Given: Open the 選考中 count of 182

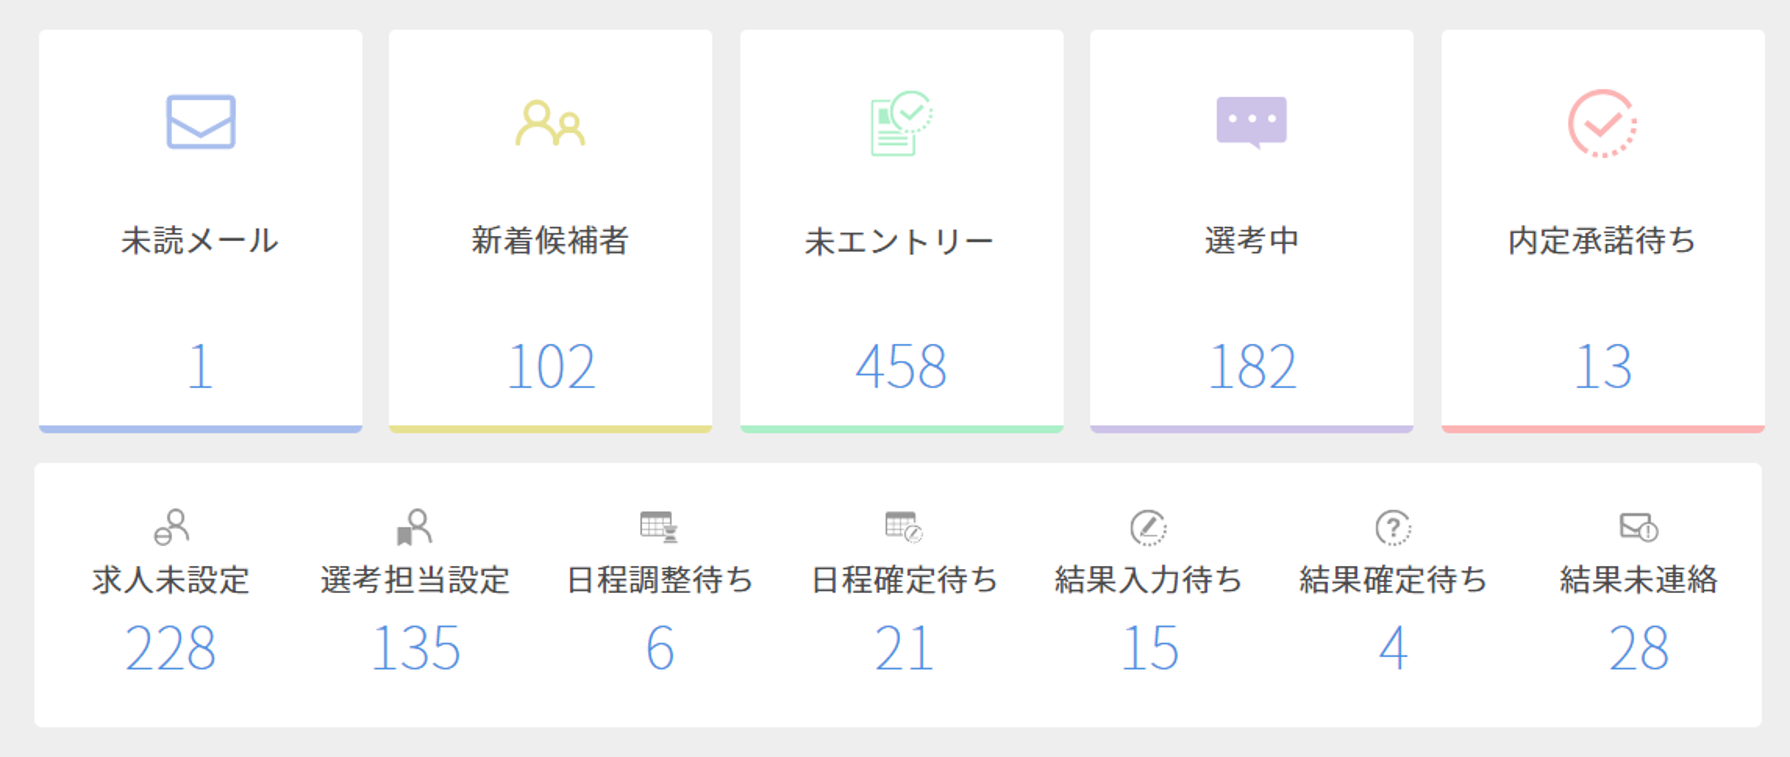Looking at the screenshot, I should 1252,367.
